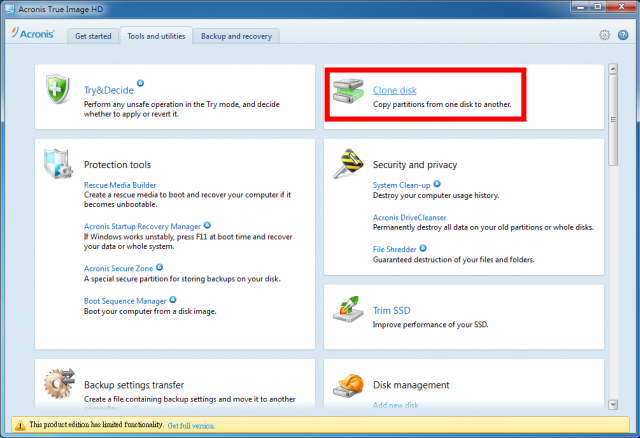Image resolution: width=640 pixels, height=438 pixels.
Task: Click the Protection tools heading
Action: (117, 165)
